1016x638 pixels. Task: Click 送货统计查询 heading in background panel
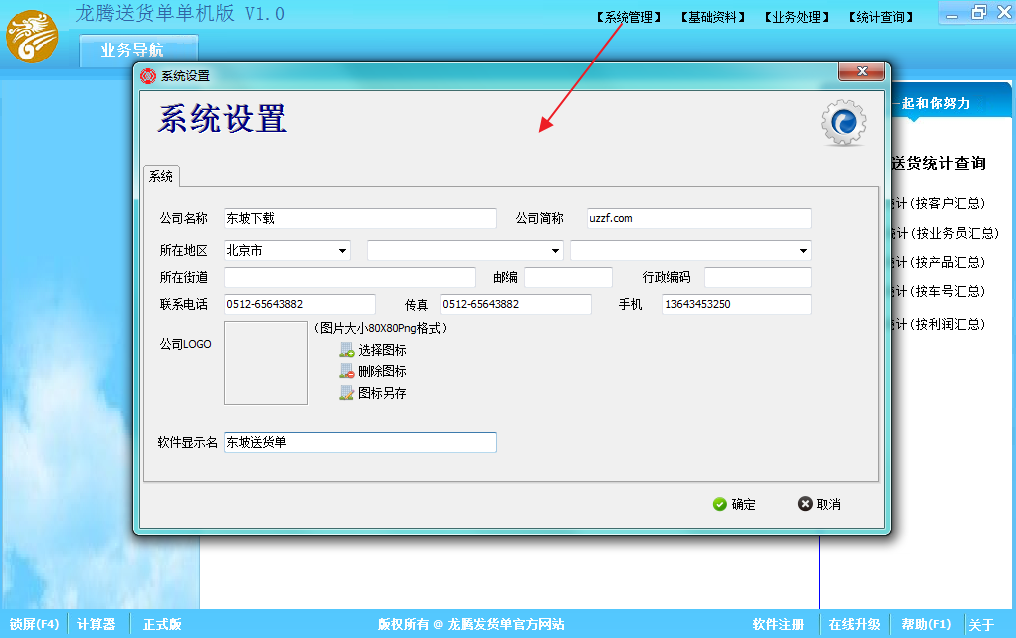[x=939, y=163]
